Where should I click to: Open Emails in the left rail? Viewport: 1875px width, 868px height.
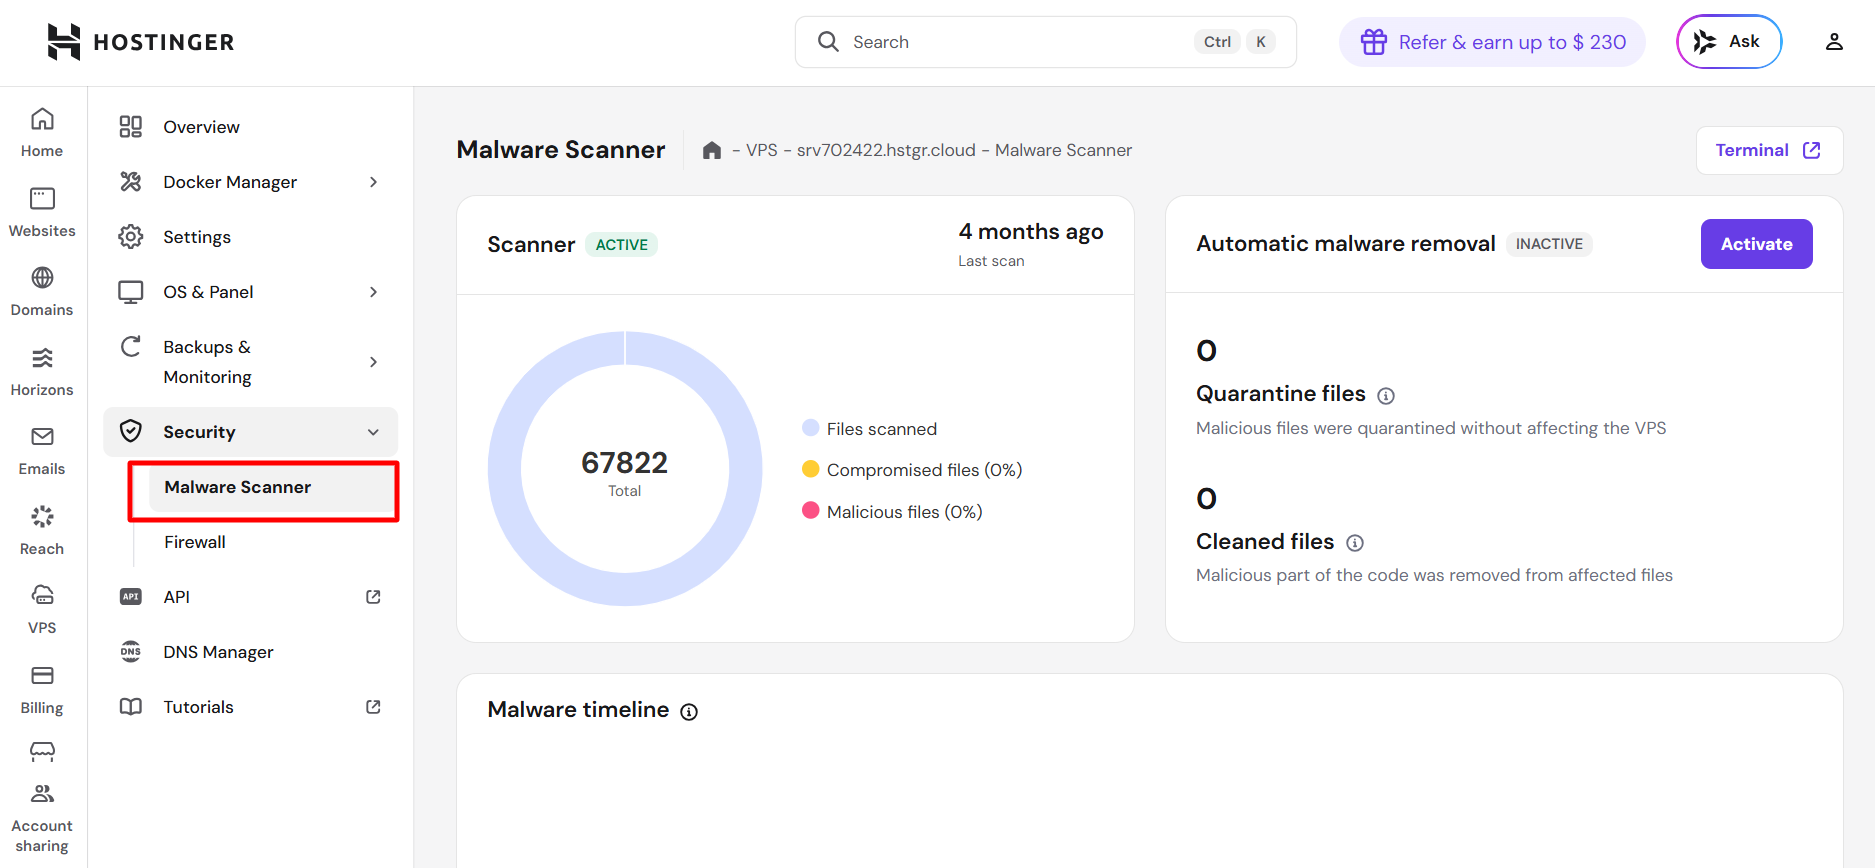coord(42,451)
